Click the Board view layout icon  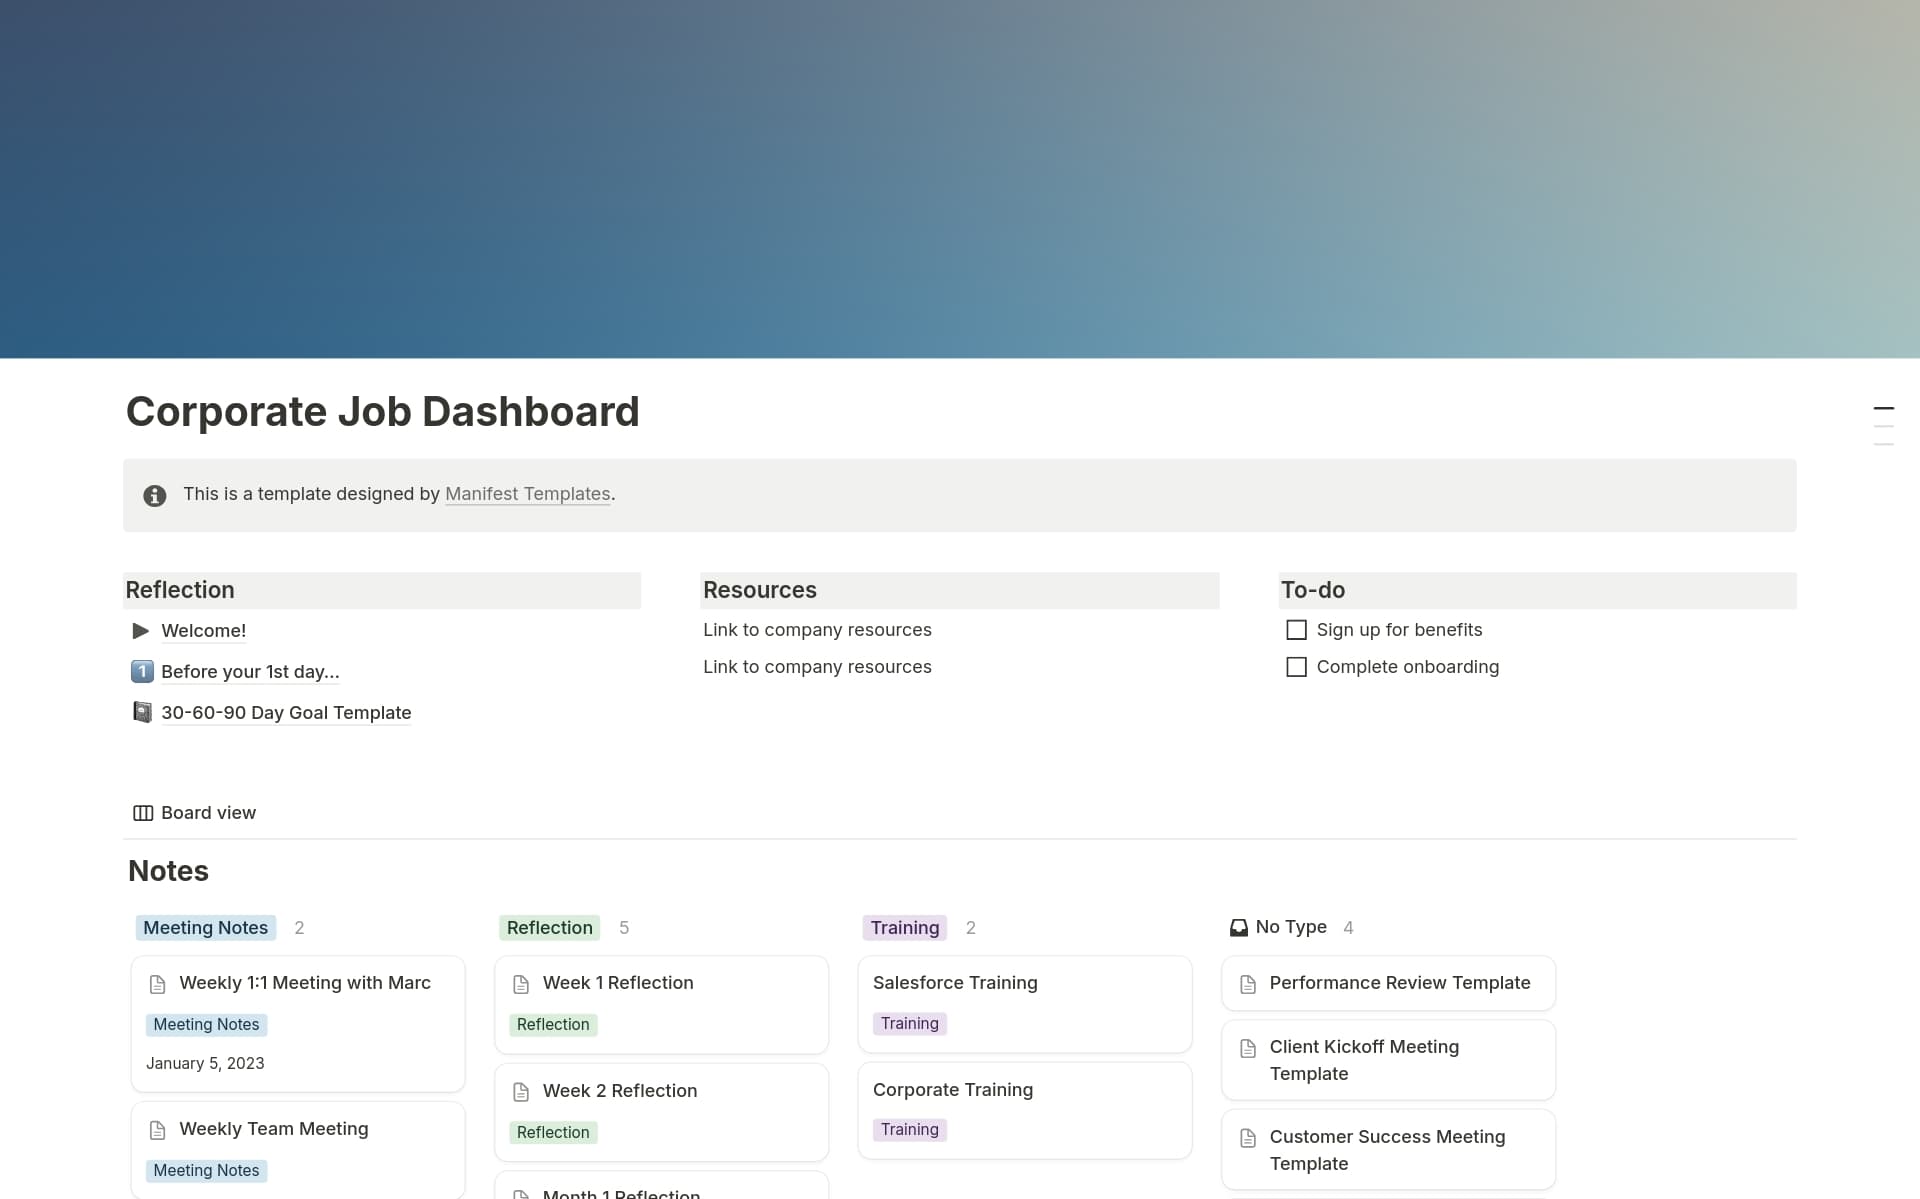click(x=143, y=813)
